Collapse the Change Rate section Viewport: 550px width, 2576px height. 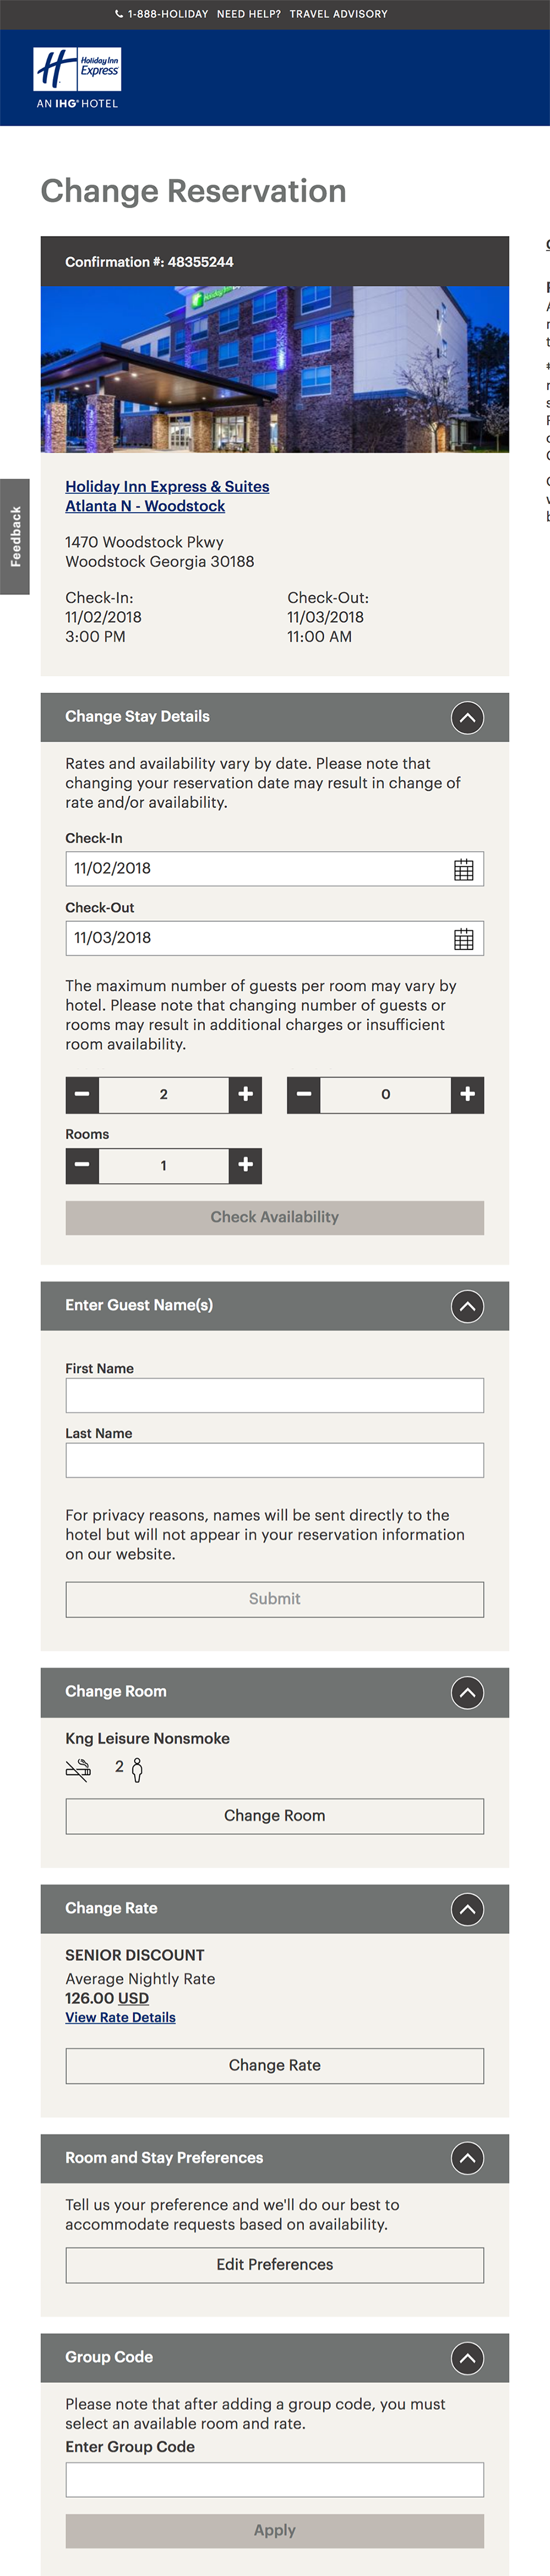467,1909
